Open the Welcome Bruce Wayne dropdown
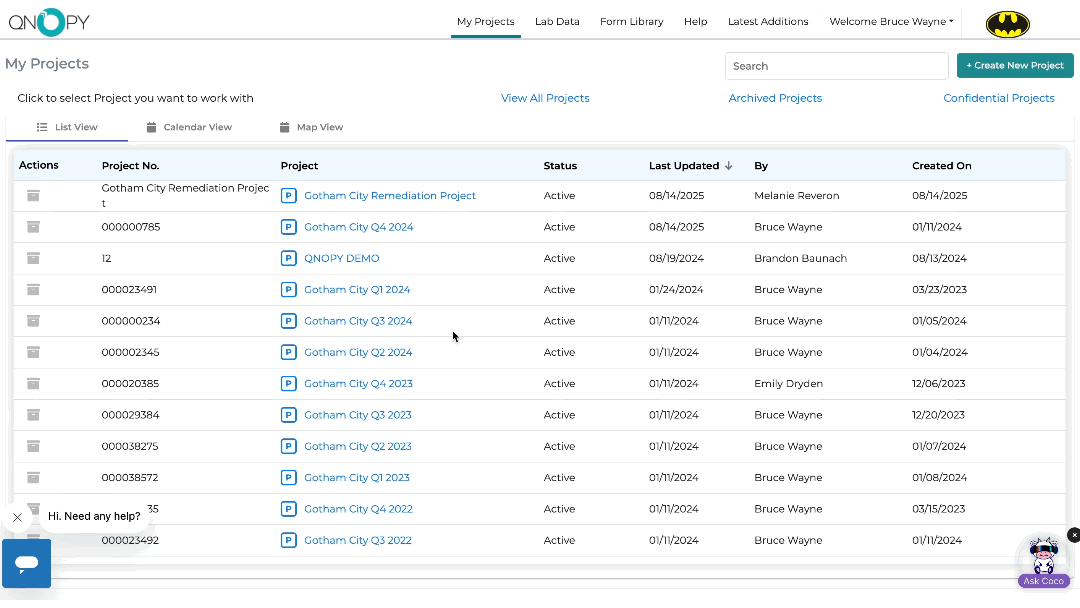Screen dimensions: 1080x608 tap(891, 21)
